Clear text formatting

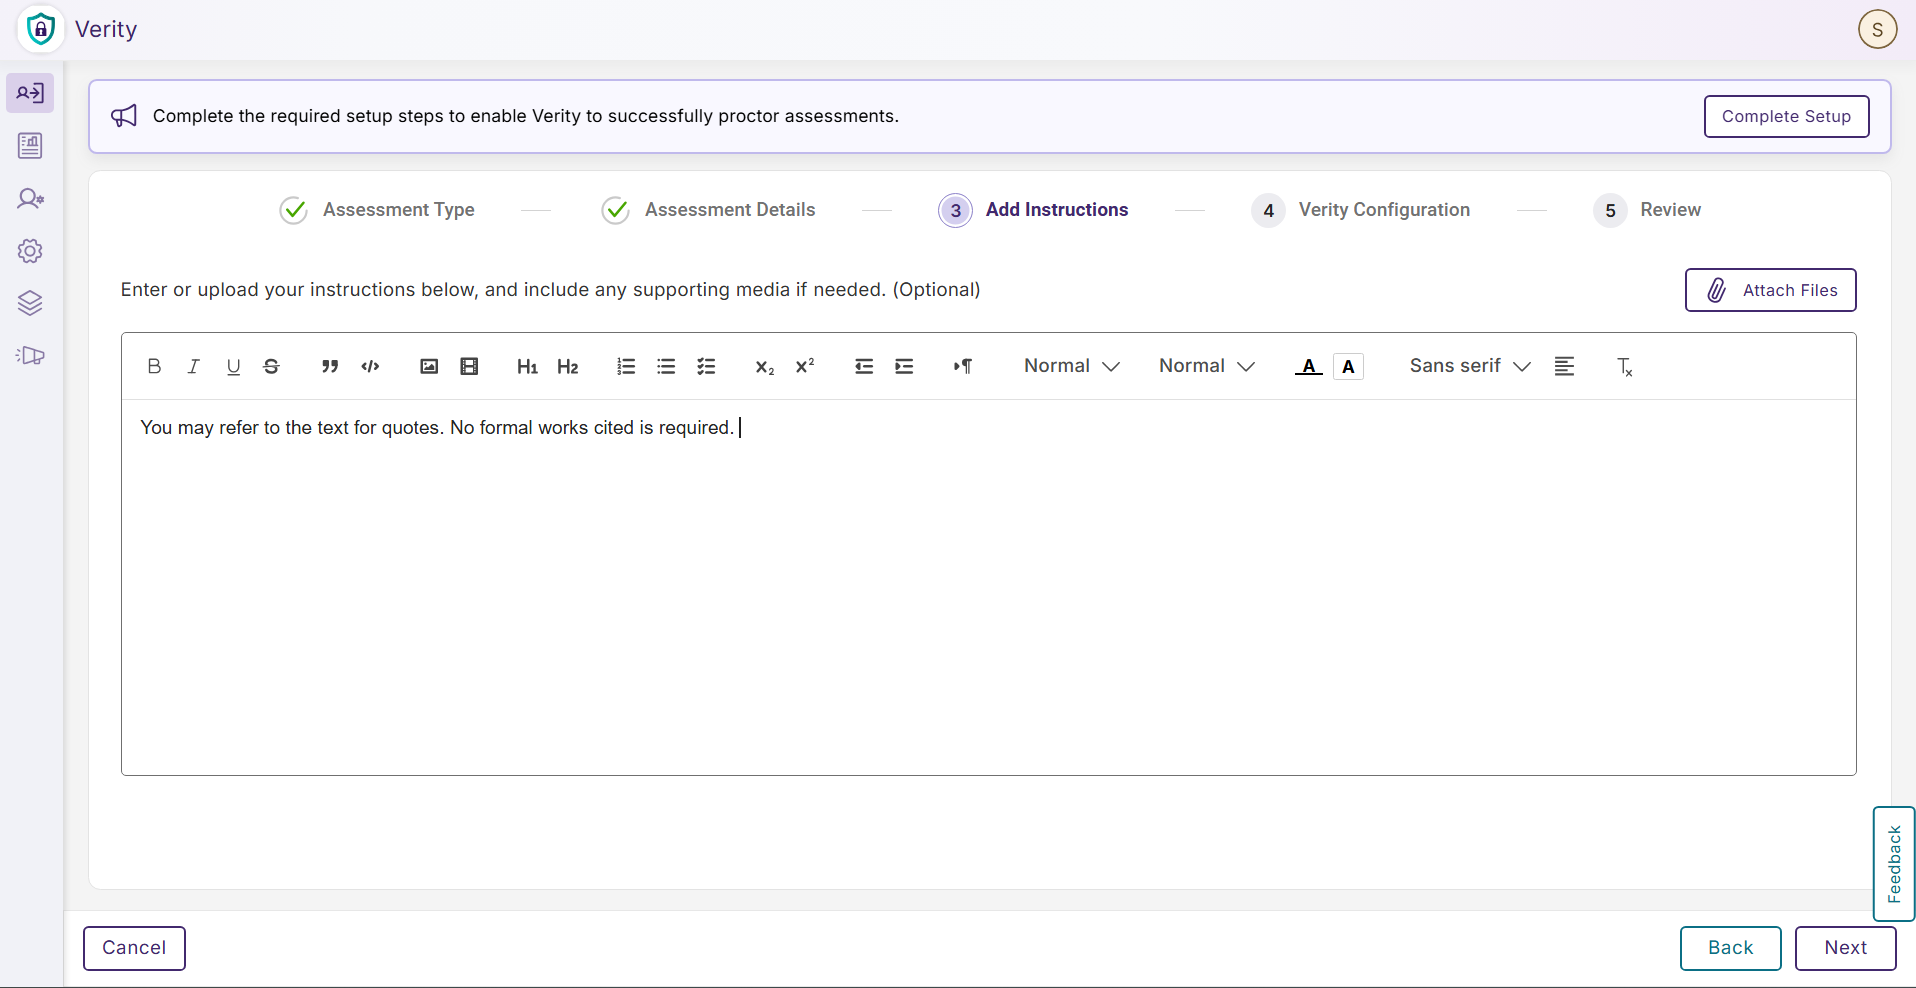pos(1625,366)
